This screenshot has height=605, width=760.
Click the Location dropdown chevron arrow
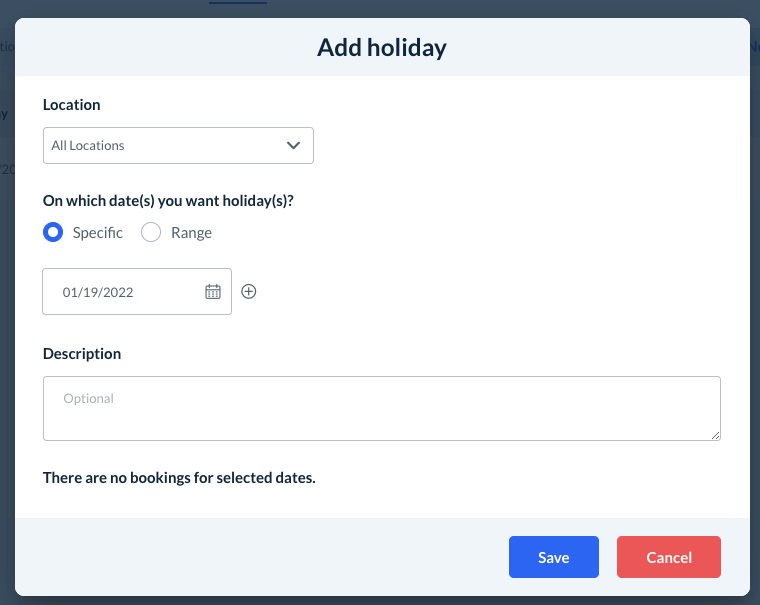click(x=294, y=145)
